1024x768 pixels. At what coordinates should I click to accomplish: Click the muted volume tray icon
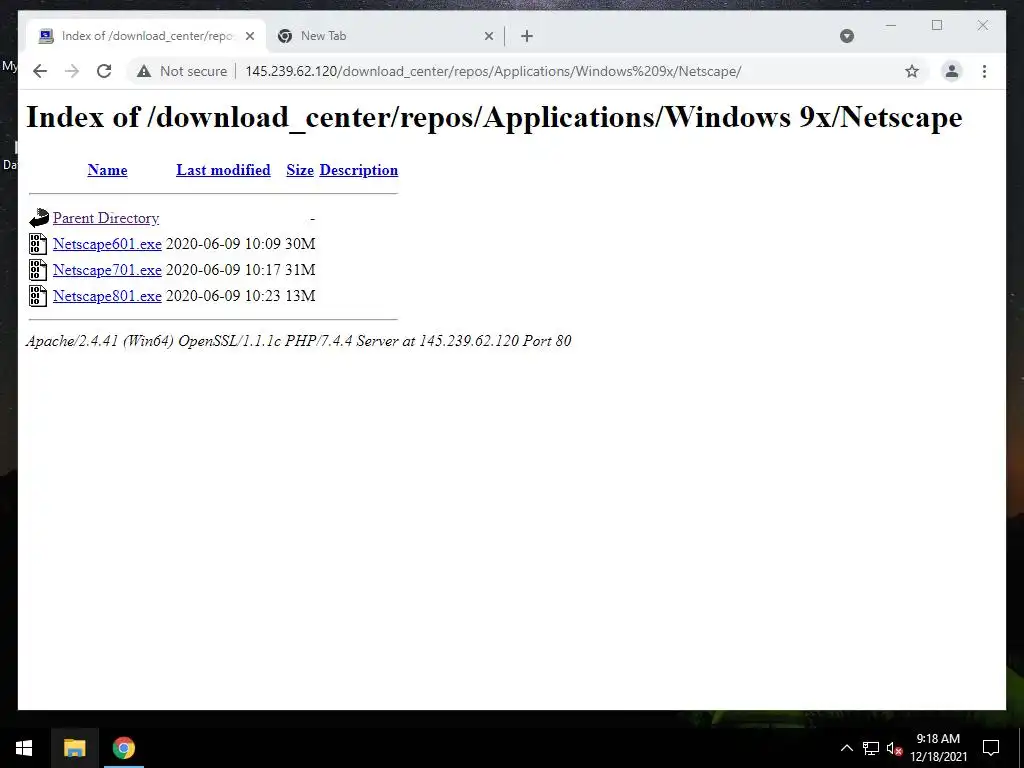coord(894,748)
